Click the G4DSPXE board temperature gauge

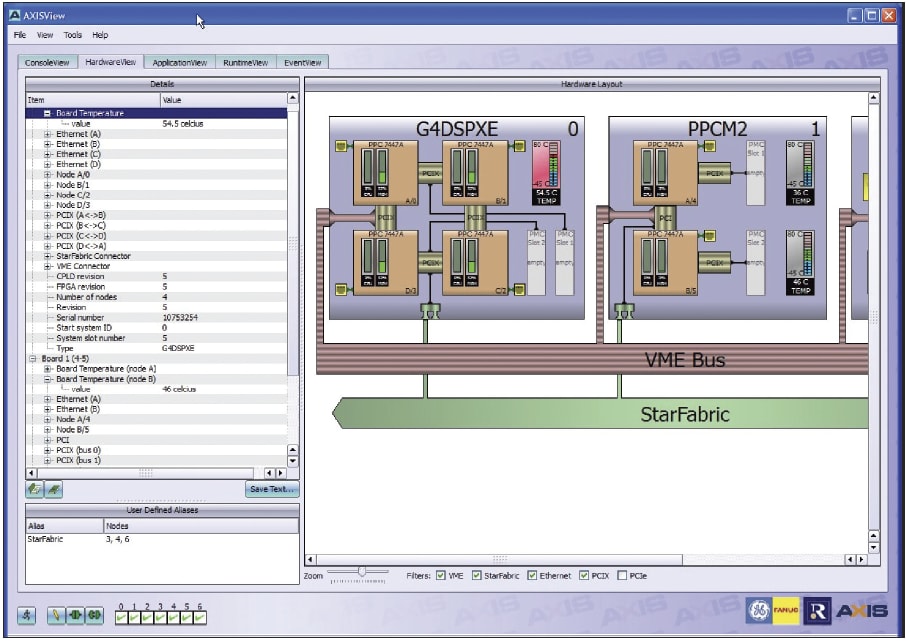546,172
